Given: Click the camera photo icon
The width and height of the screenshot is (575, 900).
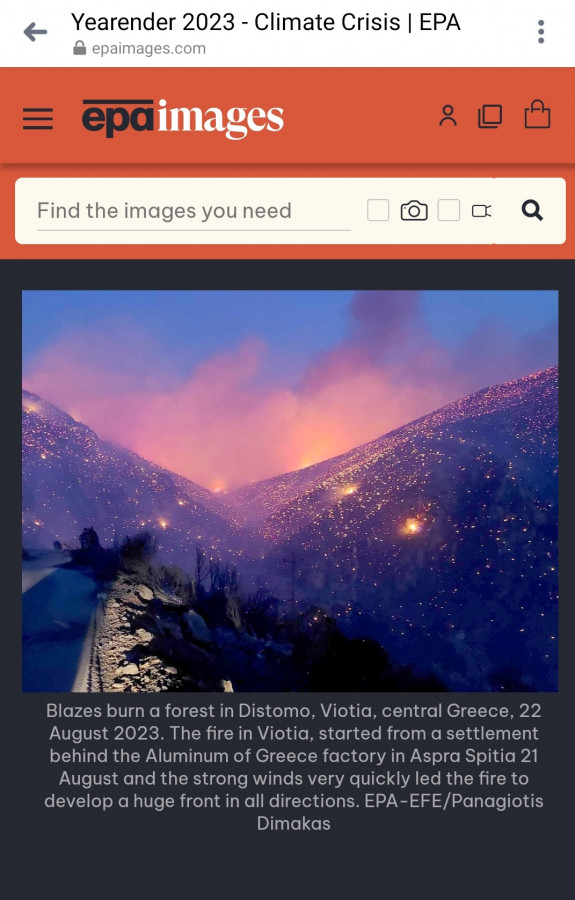Looking at the screenshot, I should pos(414,211).
